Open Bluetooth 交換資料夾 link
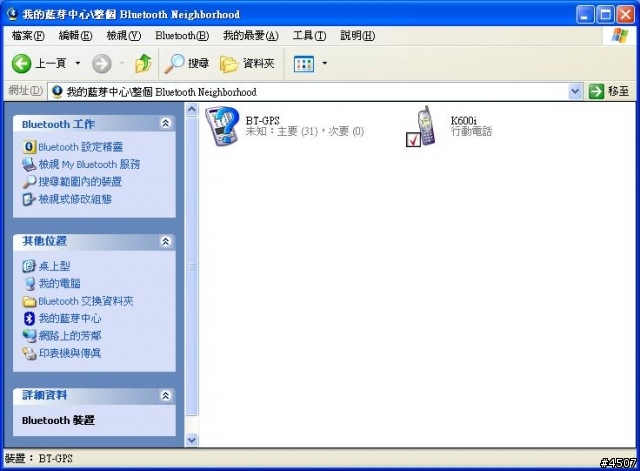The width and height of the screenshot is (640, 471). tap(86, 301)
